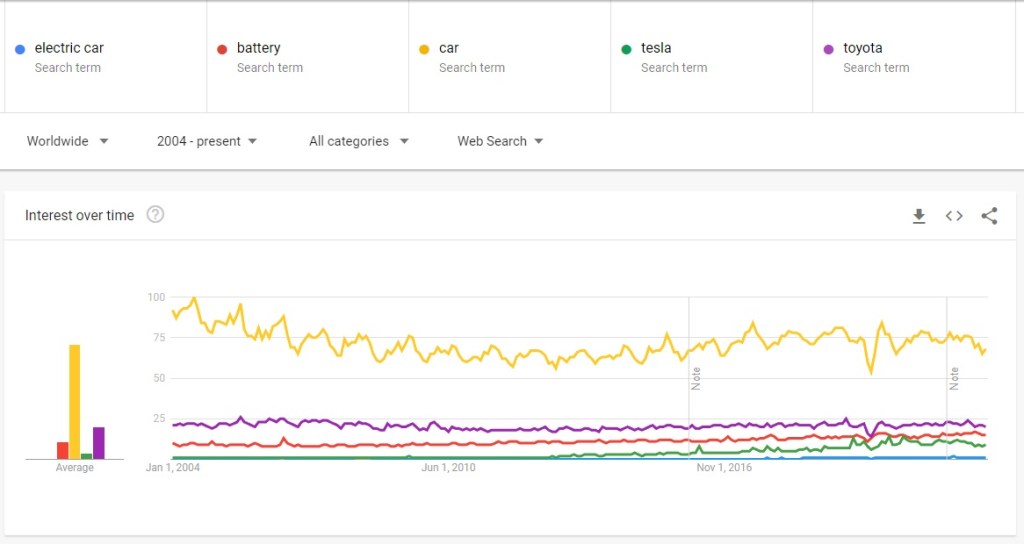Open the Web Search type dropdown
The image size is (1024, 544).
click(x=500, y=141)
